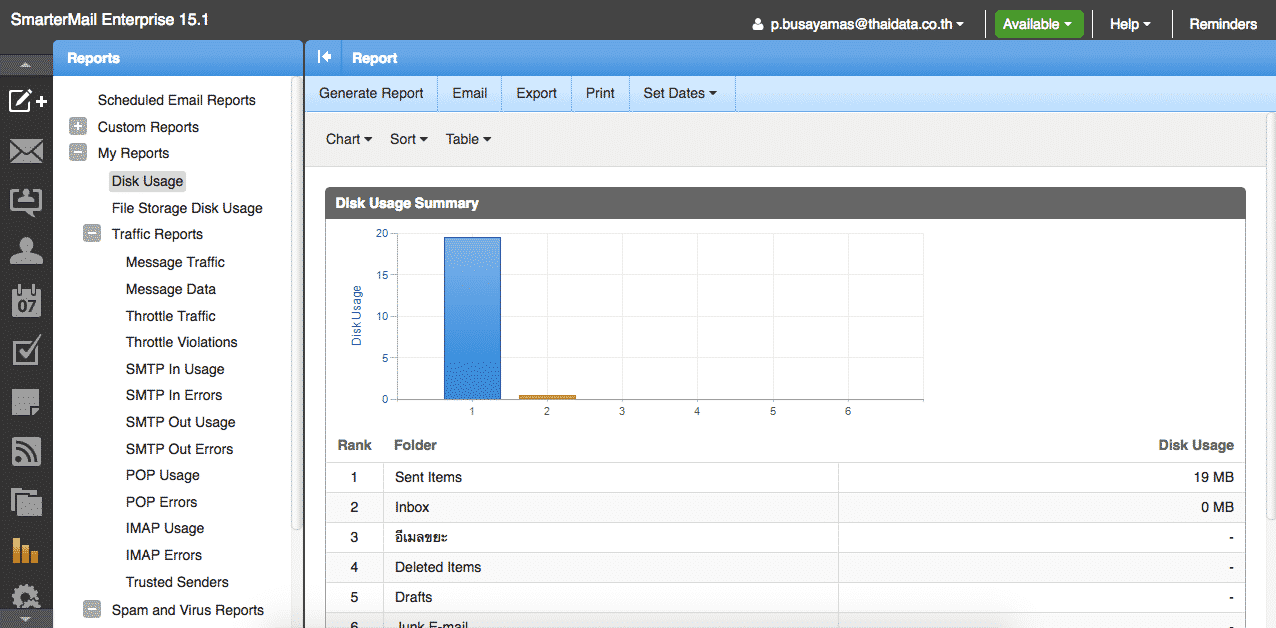Open the Email envelope sidebar icon
1276x628 pixels.
pyautogui.click(x=26, y=151)
